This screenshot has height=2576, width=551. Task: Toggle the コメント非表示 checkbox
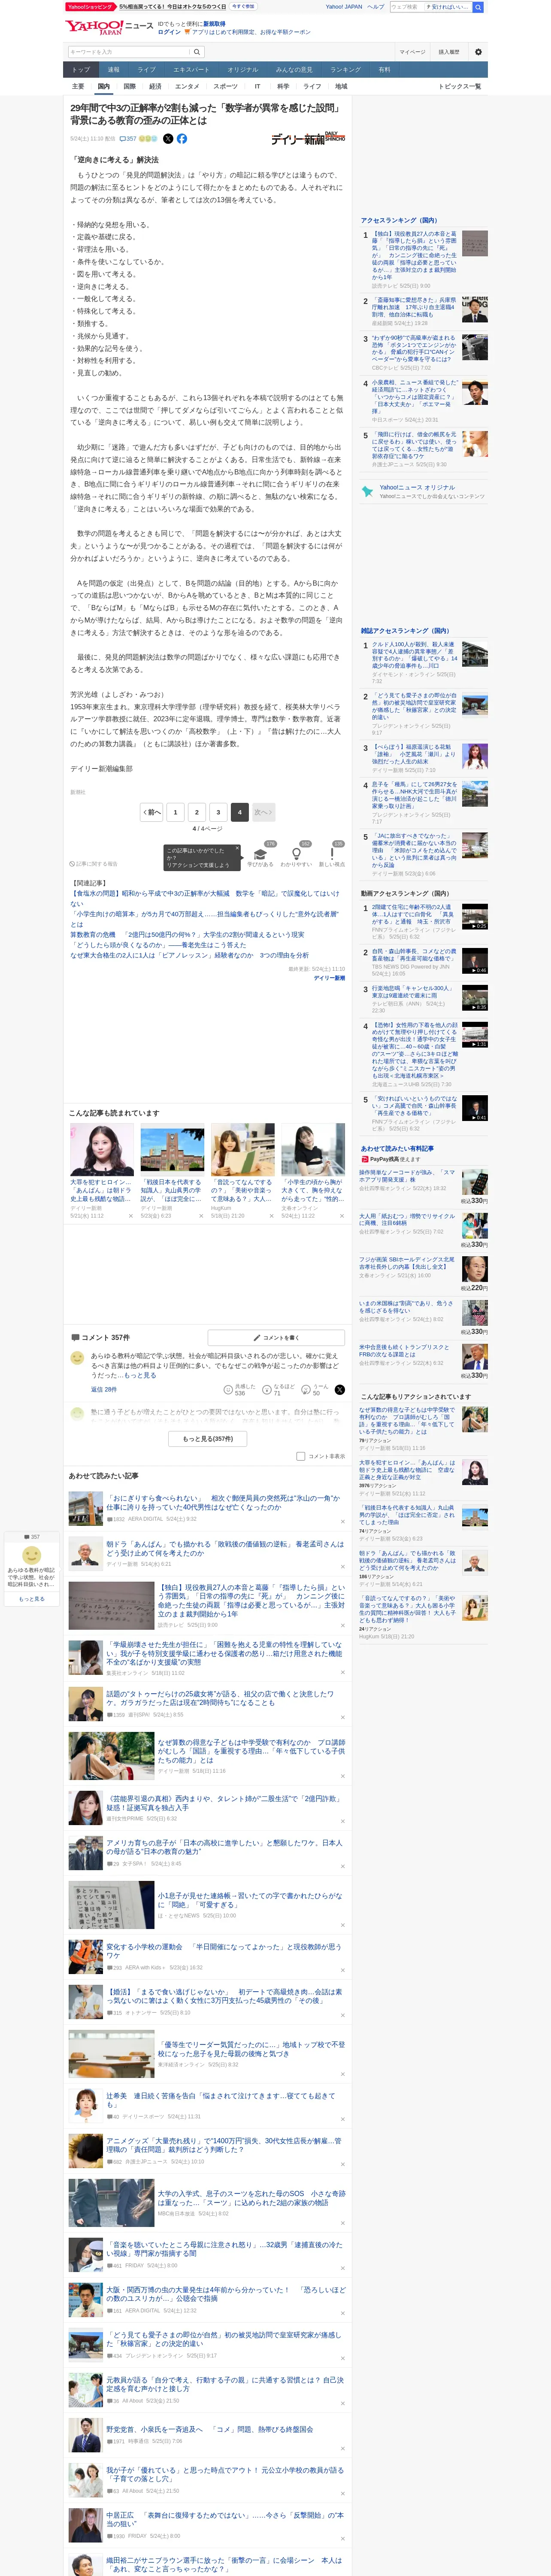(x=300, y=1456)
